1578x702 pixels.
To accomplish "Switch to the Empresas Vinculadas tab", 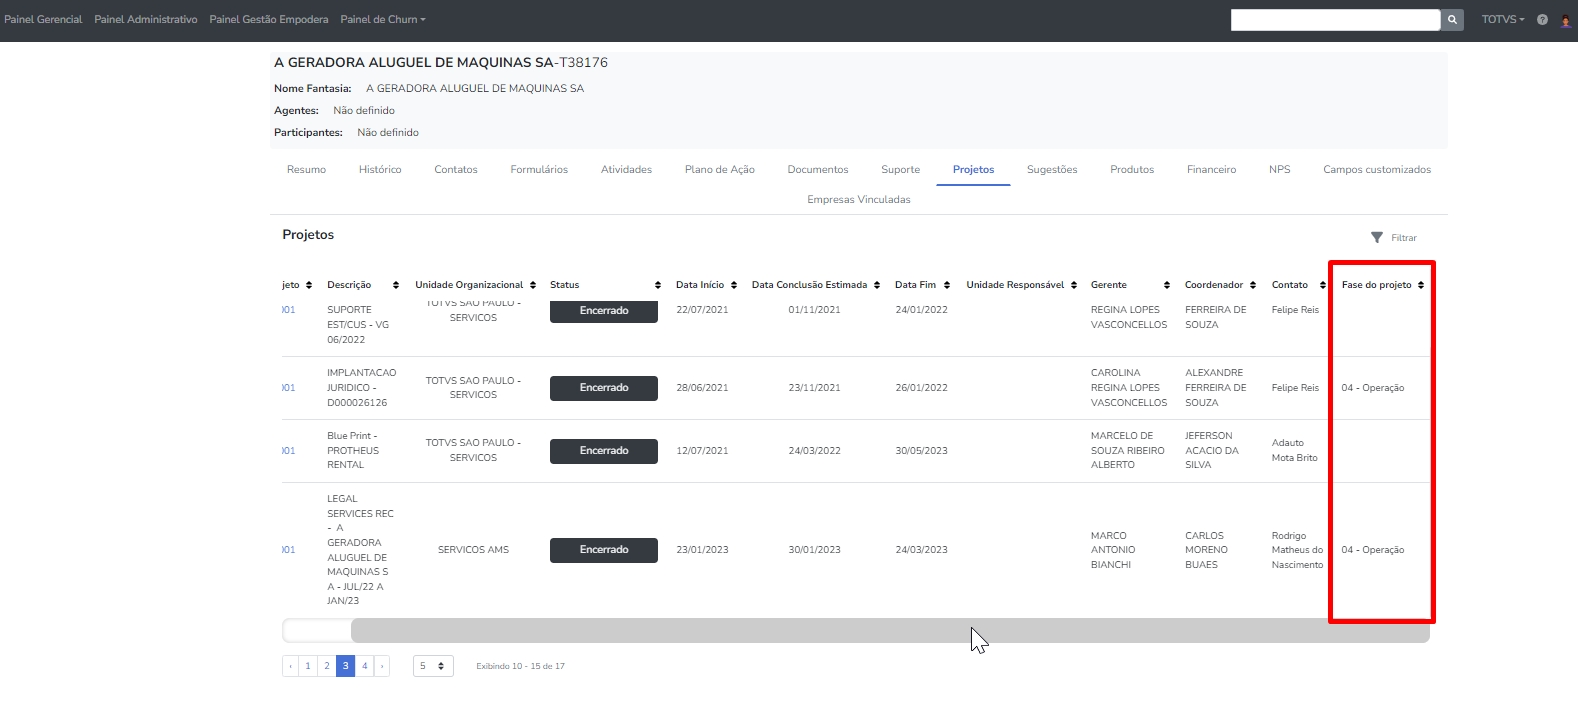I will tap(859, 200).
